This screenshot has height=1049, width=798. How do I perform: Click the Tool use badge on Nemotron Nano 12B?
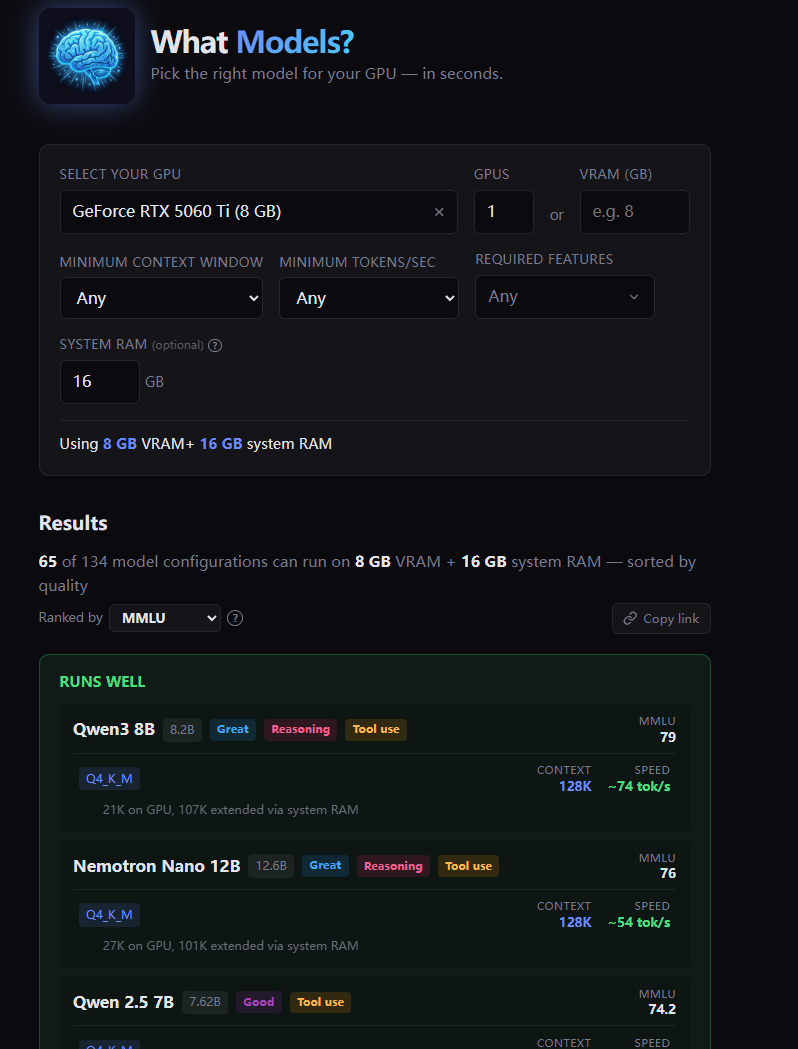[x=468, y=866]
